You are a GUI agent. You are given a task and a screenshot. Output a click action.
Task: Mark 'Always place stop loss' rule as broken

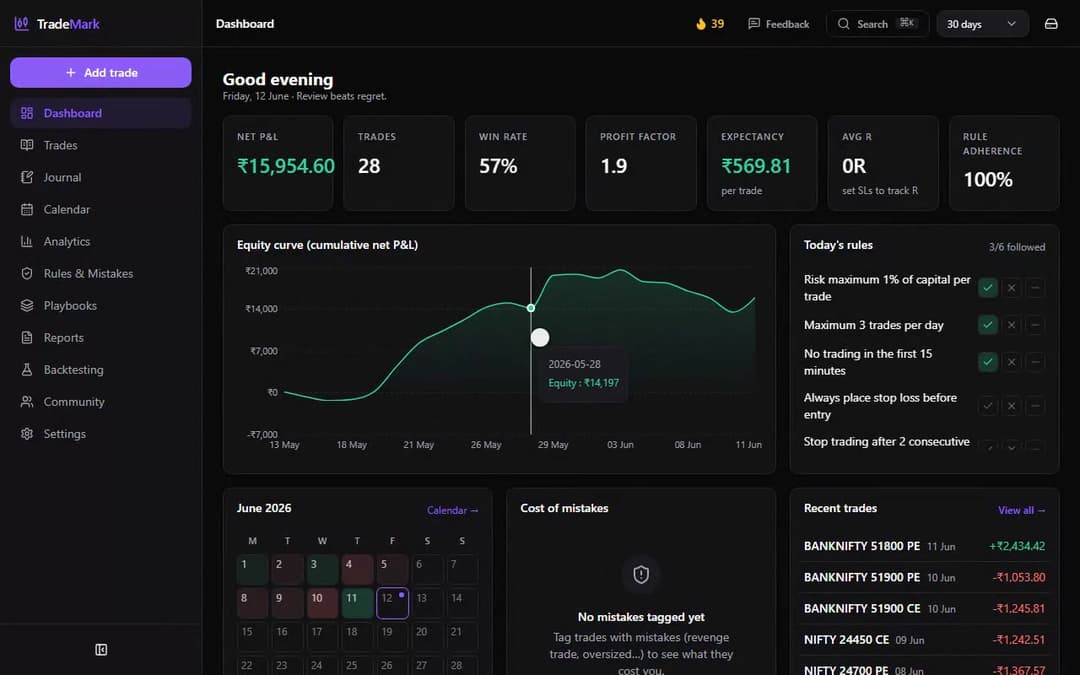click(x=1011, y=406)
